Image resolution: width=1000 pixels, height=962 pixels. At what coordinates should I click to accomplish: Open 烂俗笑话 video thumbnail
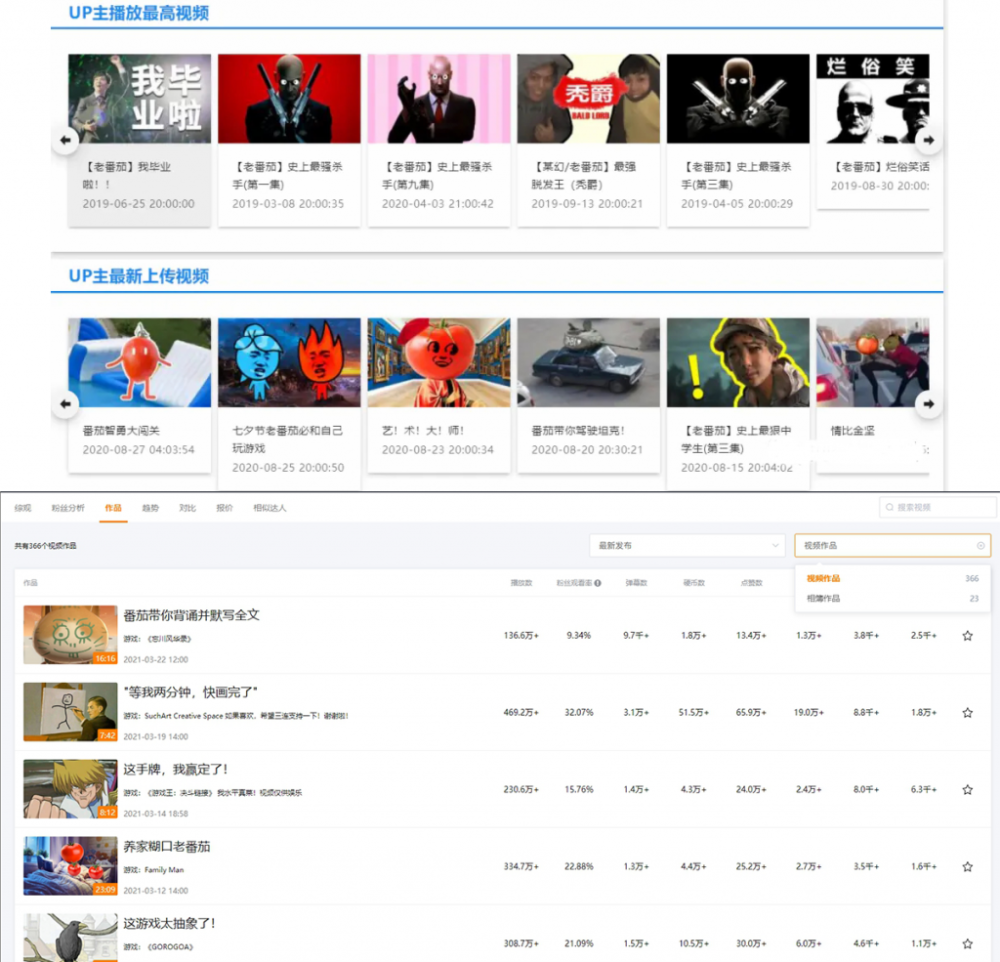872,98
